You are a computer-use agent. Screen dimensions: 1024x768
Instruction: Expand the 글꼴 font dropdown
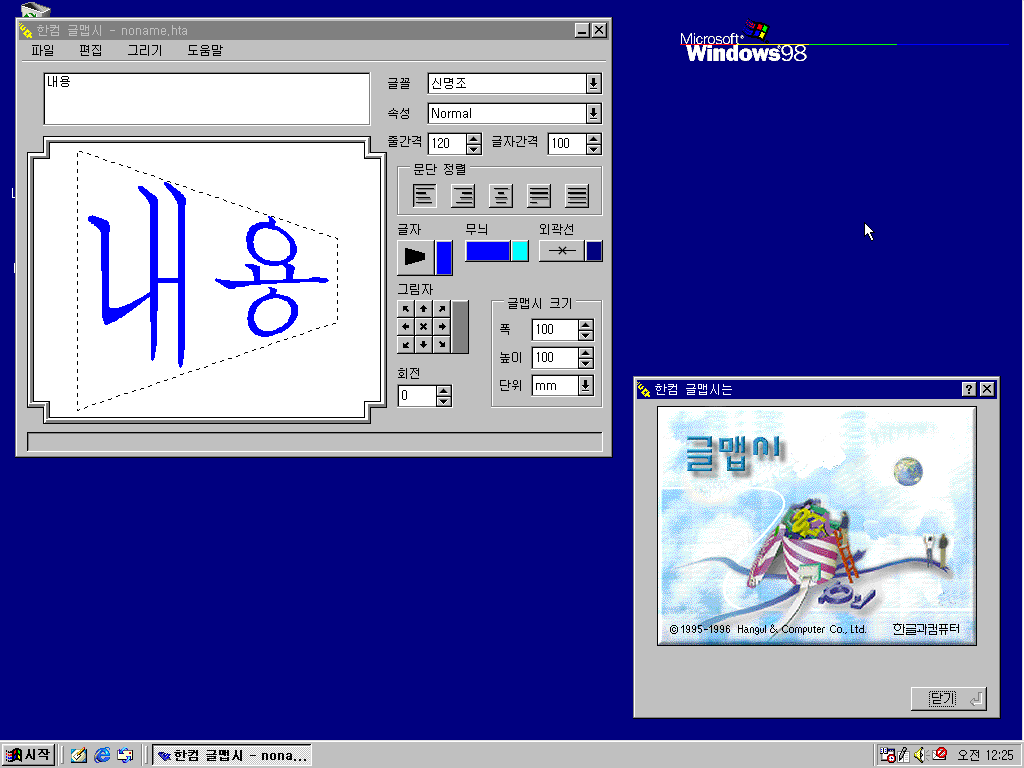(x=593, y=84)
